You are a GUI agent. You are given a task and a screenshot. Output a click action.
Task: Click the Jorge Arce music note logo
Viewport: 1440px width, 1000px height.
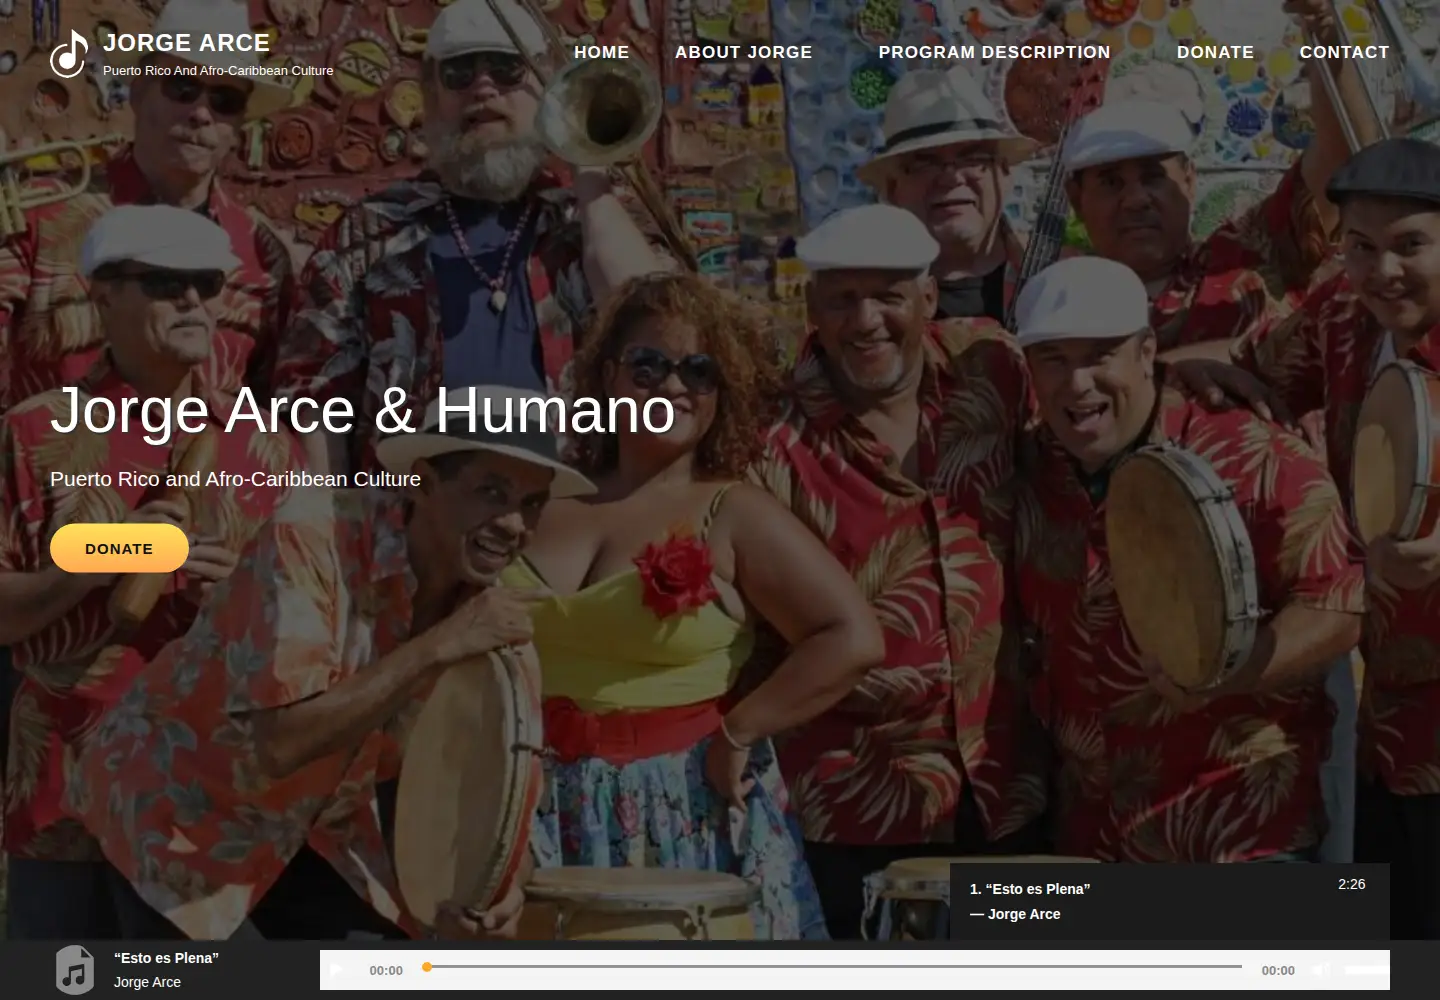pos(69,53)
